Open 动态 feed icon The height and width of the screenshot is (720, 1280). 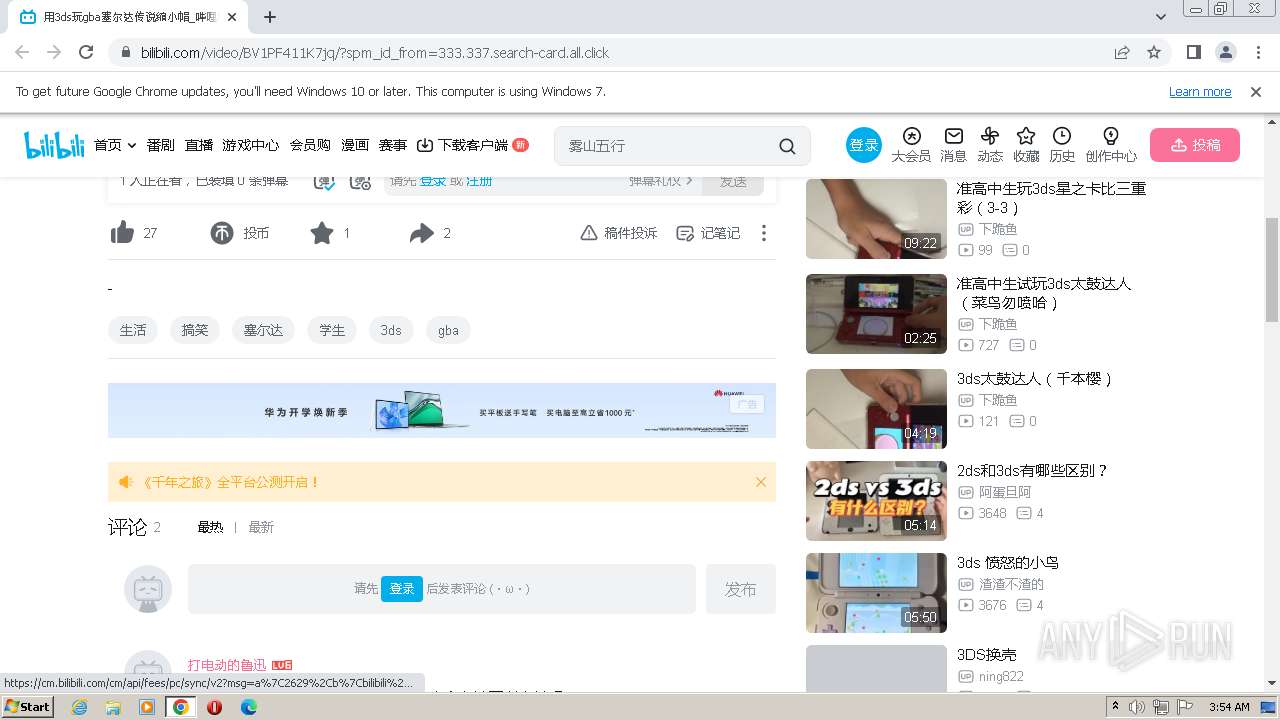(x=990, y=145)
